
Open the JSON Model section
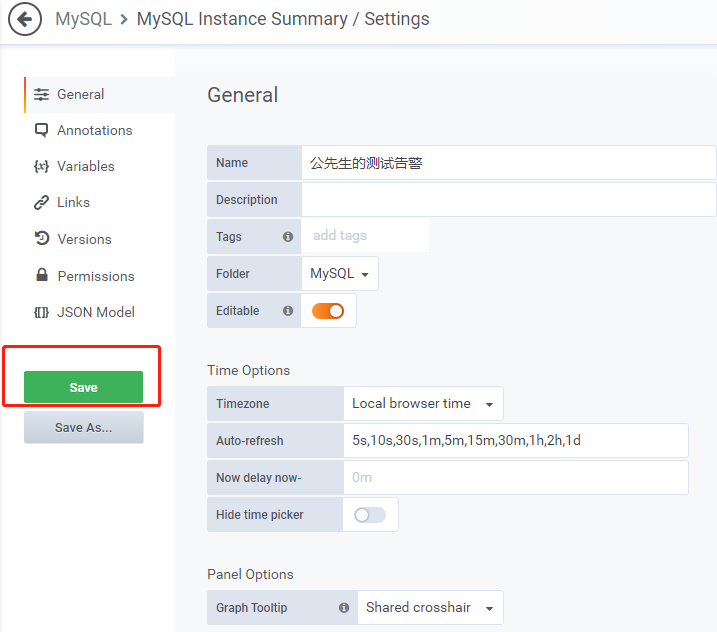click(x=96, y=312)
